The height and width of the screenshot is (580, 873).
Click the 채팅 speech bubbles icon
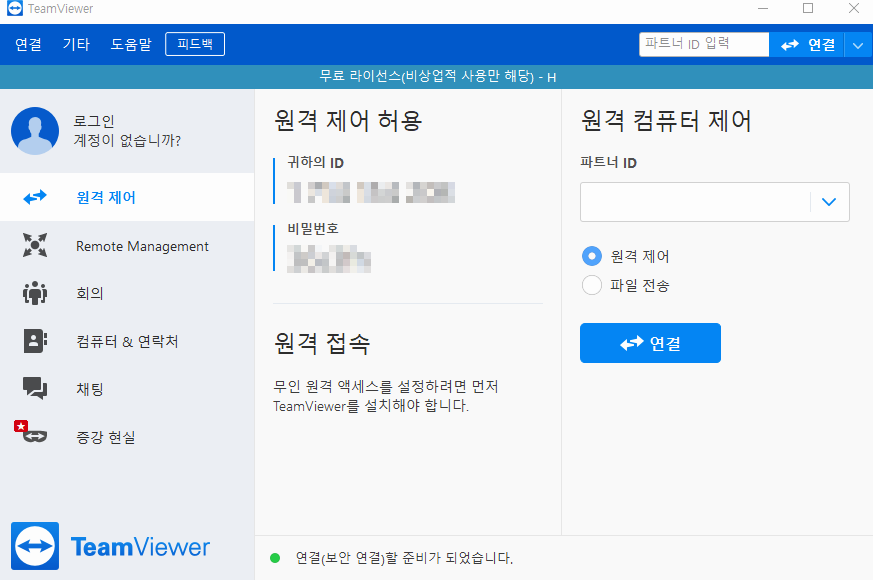click(35, 389)
